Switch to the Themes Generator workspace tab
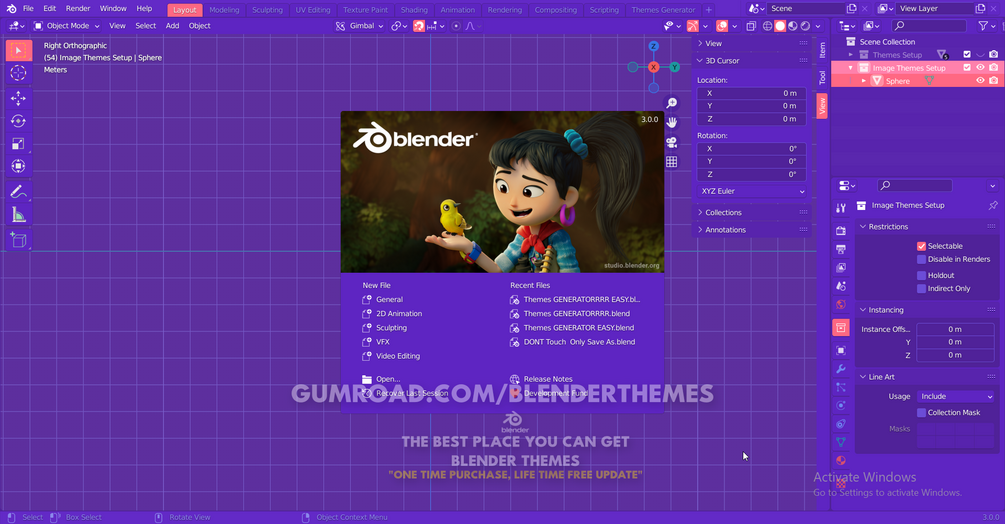 [663, 10]
